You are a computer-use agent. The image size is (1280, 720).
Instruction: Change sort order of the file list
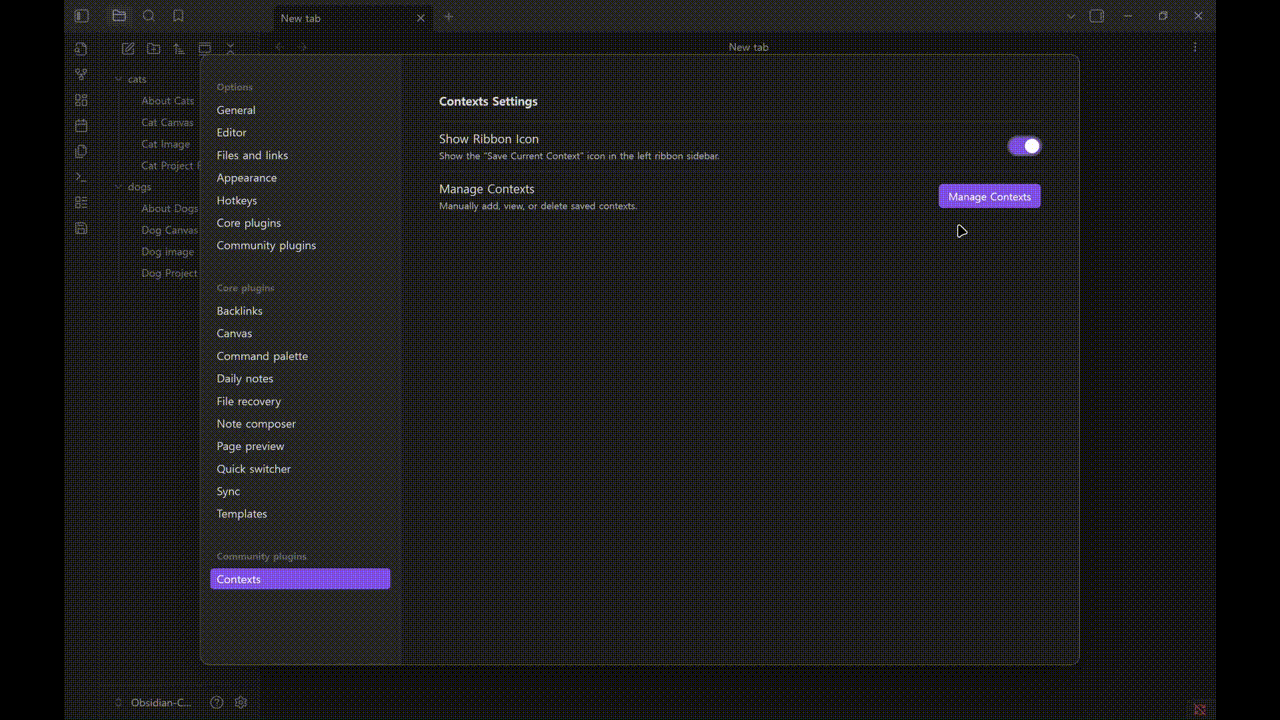click(179, 48)
